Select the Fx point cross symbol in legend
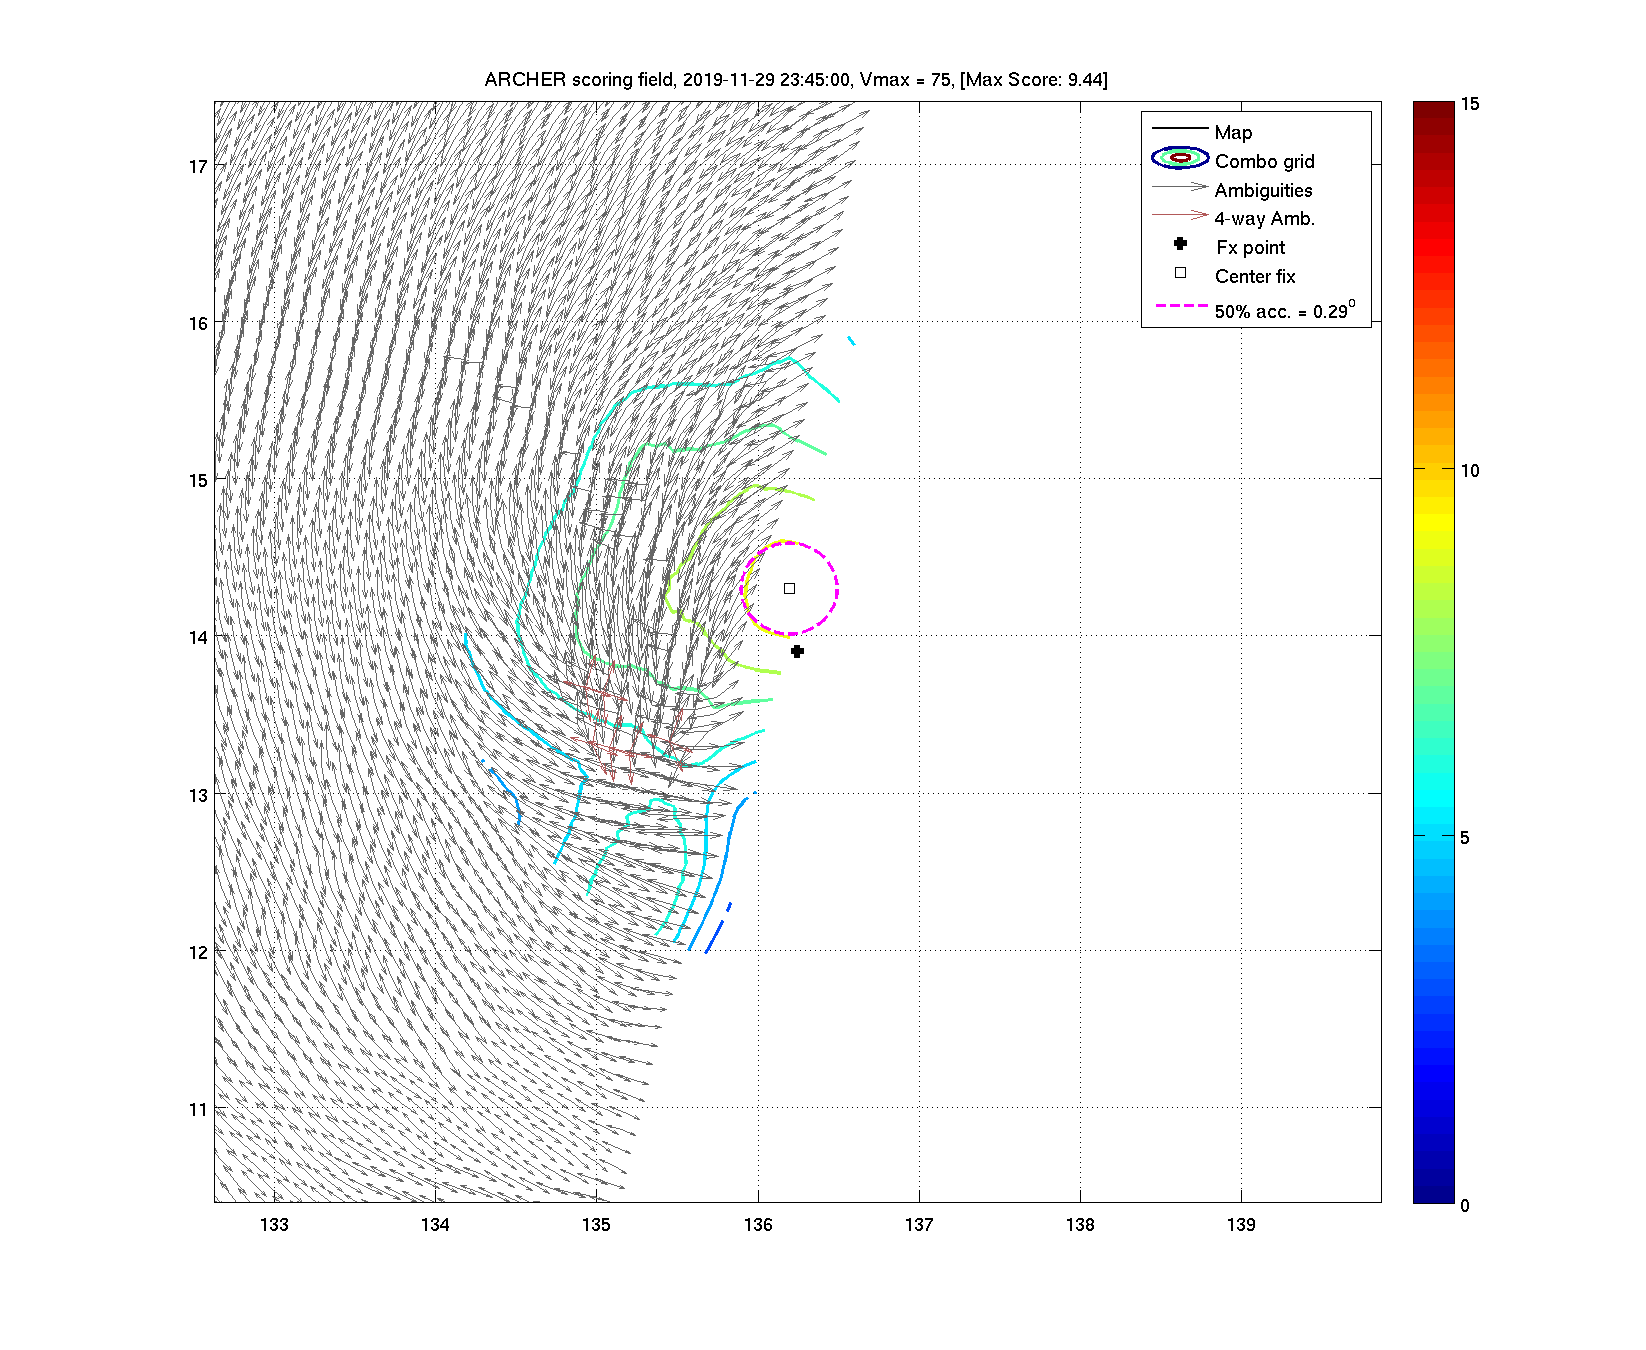Image resolution: width=1646 pixels, height=1350 pixels. (x=1180, y=244)
